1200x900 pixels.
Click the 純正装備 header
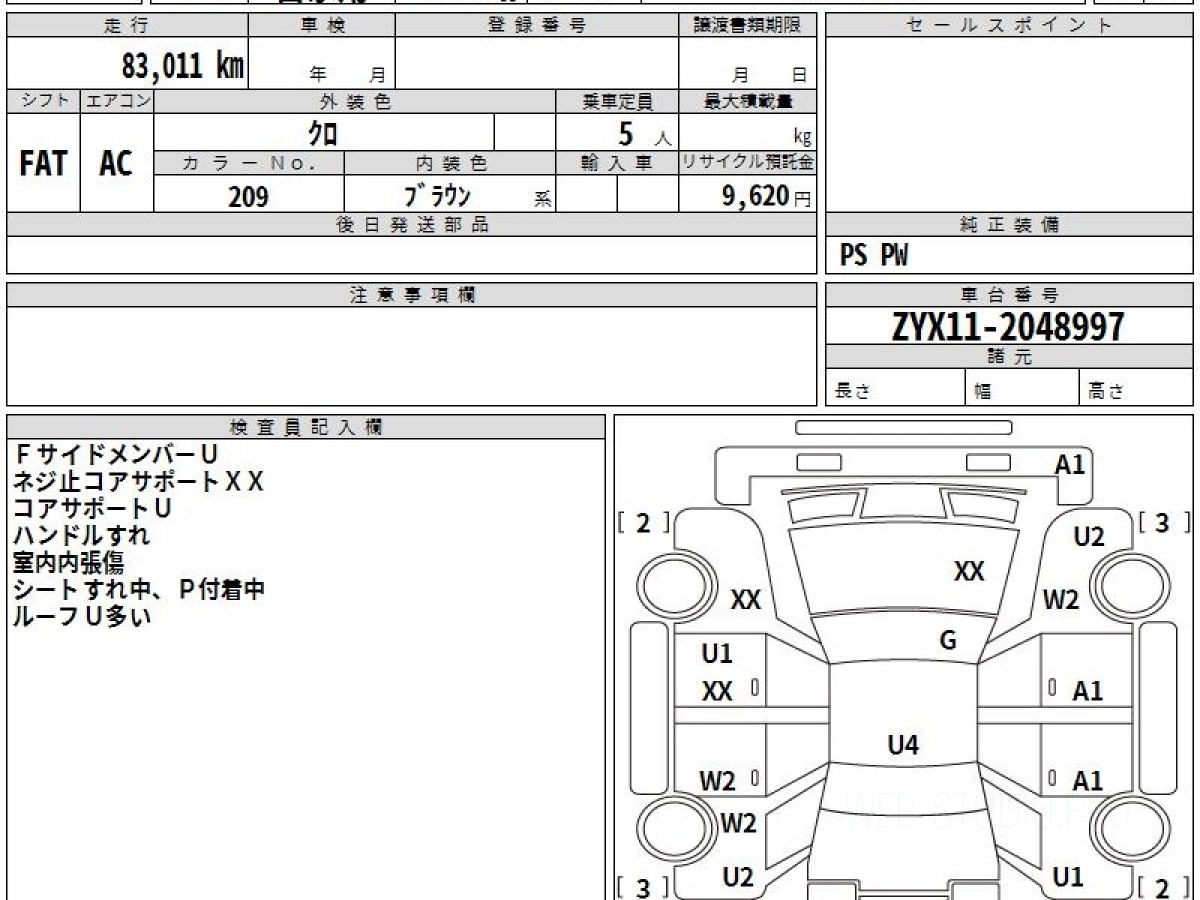click(x=1009, y=225)
